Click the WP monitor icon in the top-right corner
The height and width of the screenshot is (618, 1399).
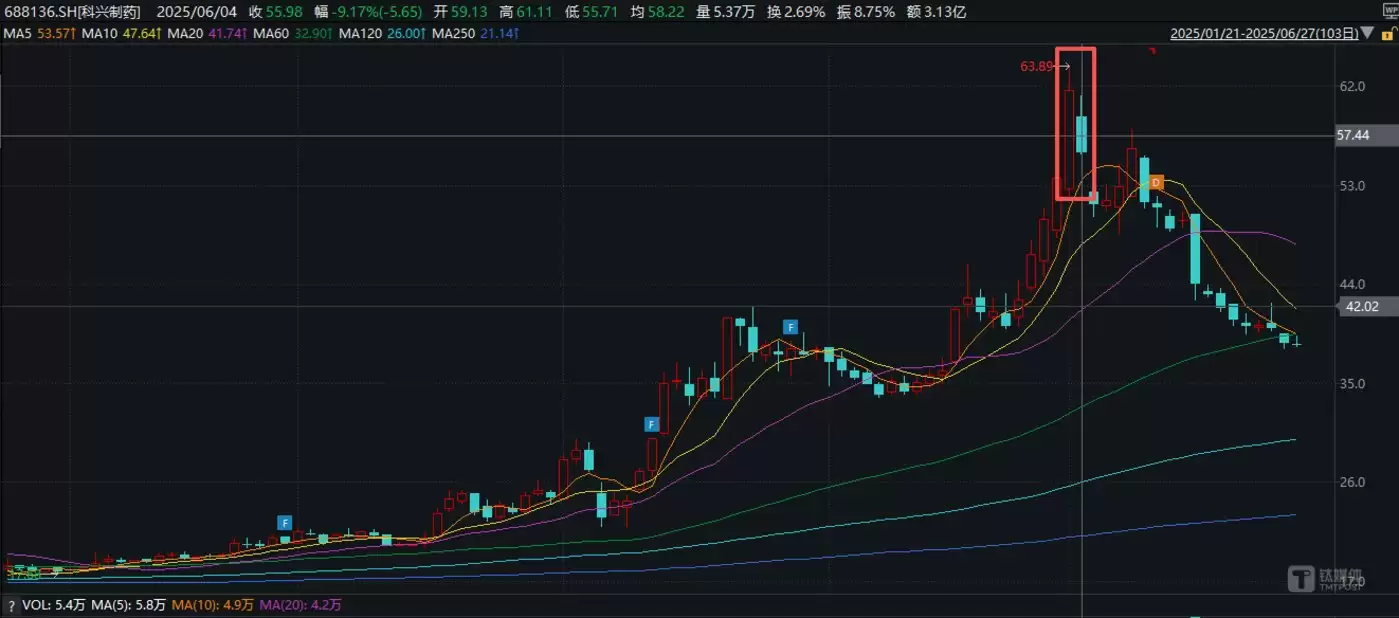tap(1390, 10)
